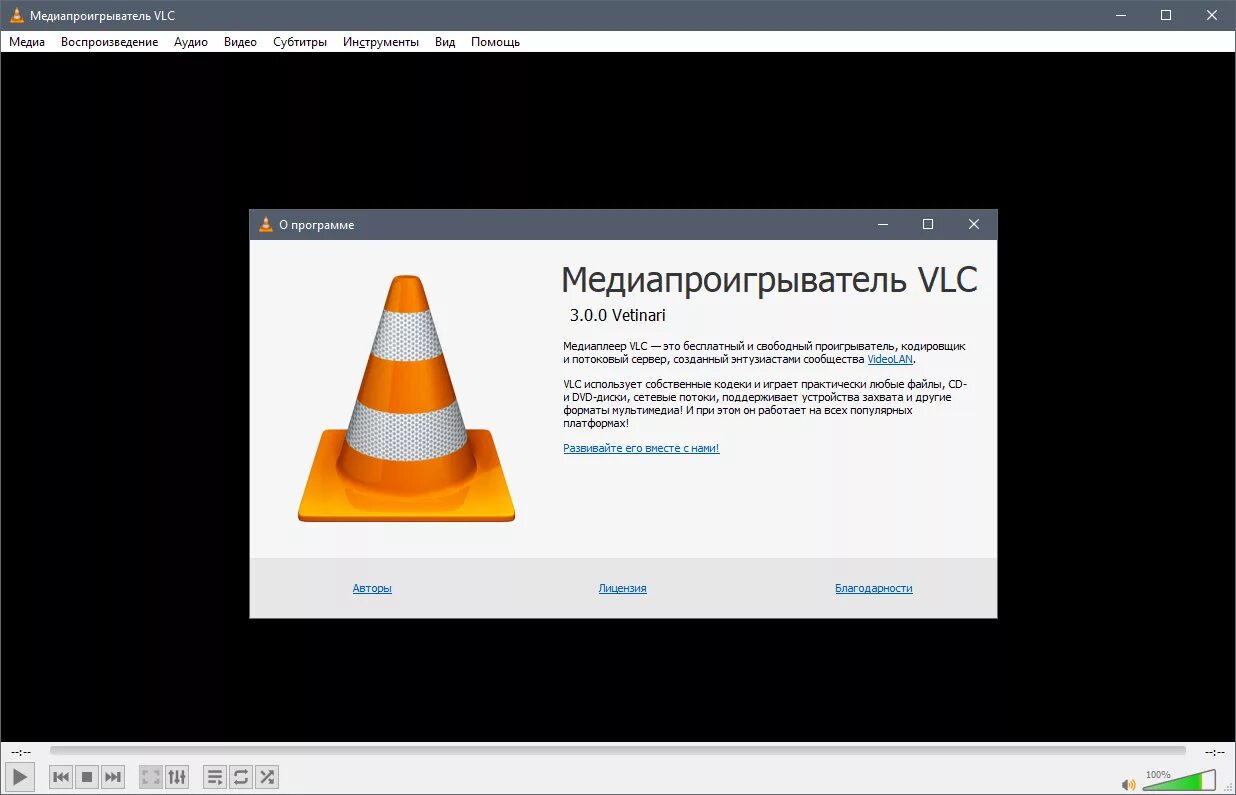The height and width of the screenshot is (795, 1236).
Task: Open extended settings and effects
Action: coord(176,776)
